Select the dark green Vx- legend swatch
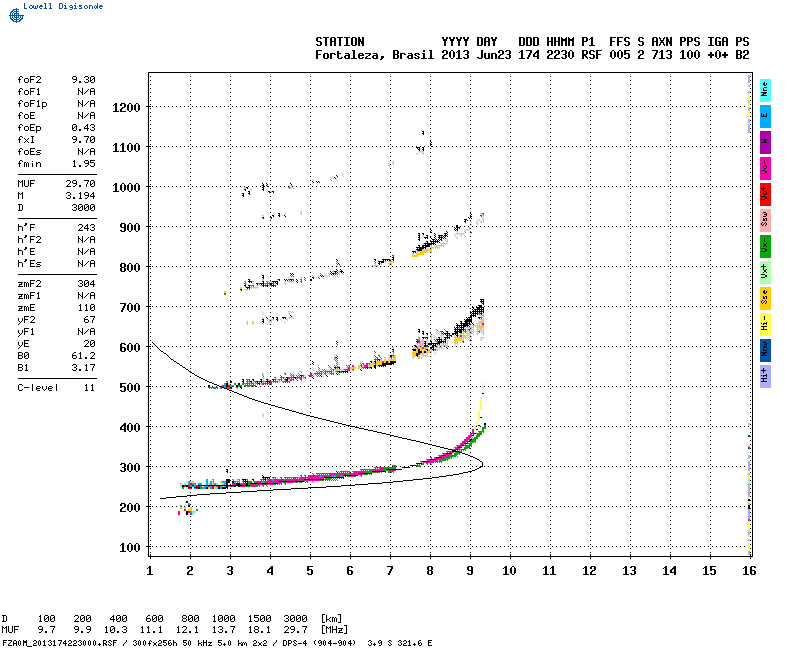The image size is (800, 650). [x=765, y=246]
